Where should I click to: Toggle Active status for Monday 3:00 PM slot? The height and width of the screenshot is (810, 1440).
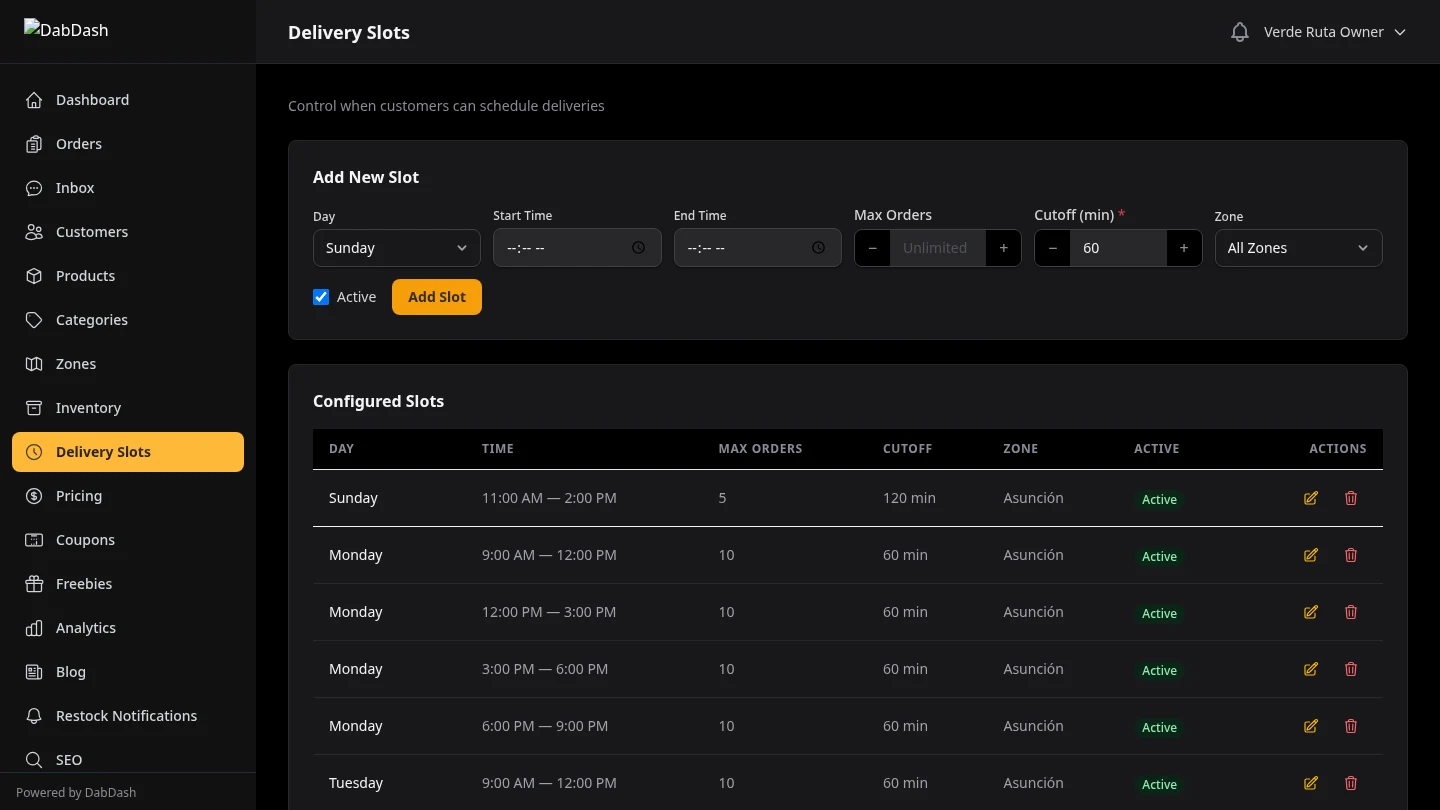coord(1159,670)
